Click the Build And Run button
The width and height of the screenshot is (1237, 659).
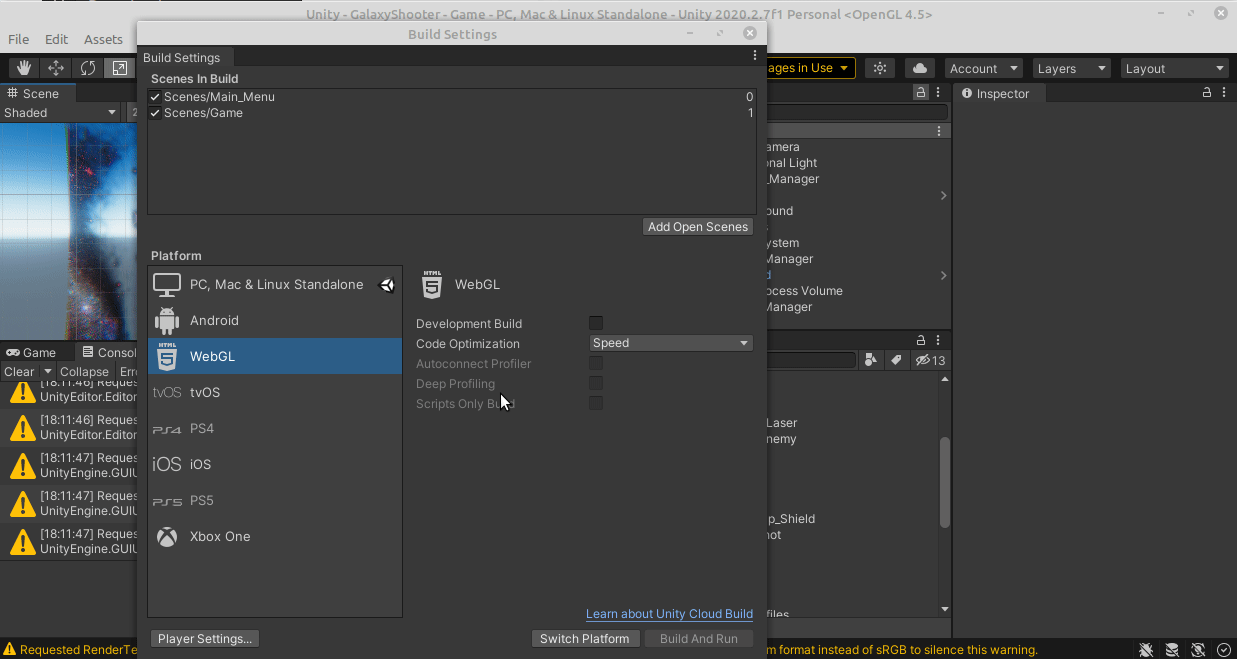tap(699, 639)
